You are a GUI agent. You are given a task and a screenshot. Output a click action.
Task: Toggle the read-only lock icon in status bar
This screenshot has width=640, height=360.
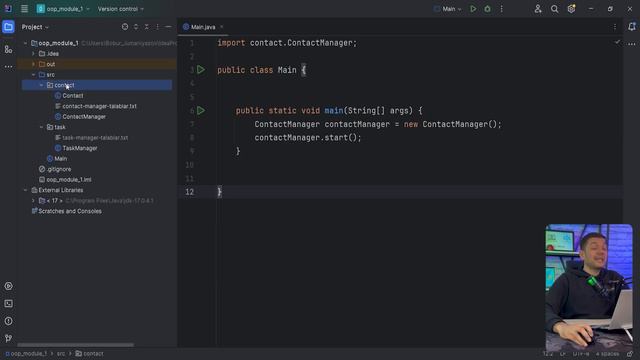point(630,354)
